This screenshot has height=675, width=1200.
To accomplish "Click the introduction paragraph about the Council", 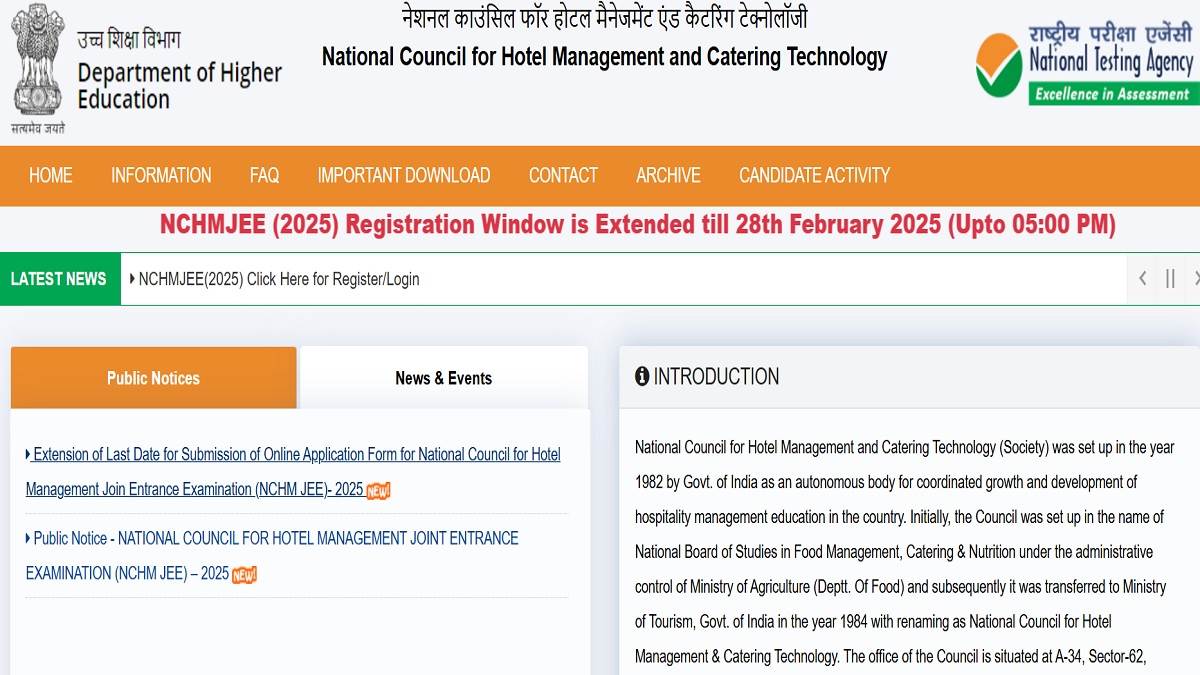I will [905, 552].
